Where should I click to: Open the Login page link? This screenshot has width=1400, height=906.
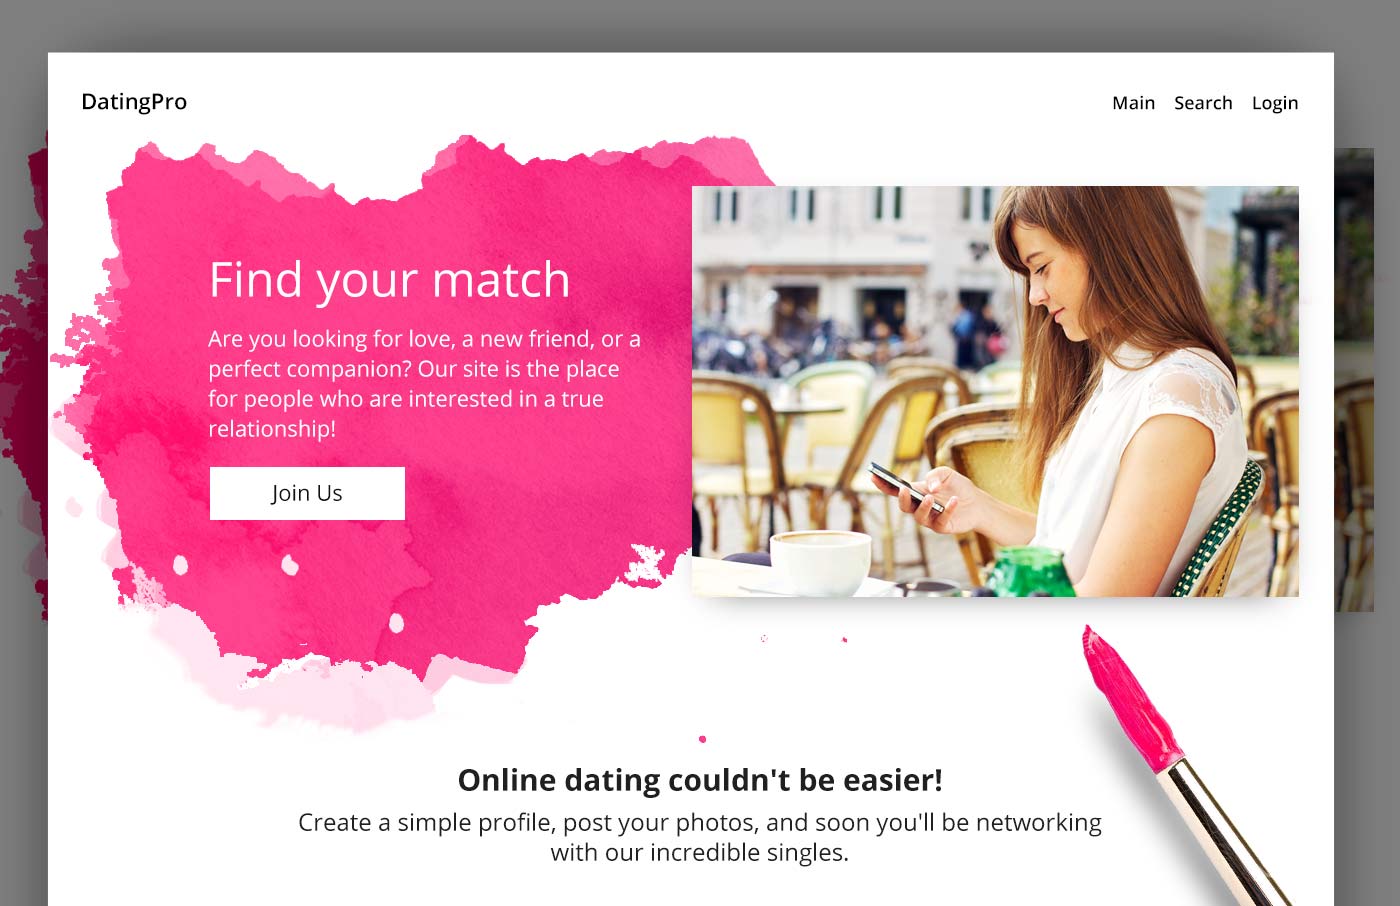tap(1275, 103)
